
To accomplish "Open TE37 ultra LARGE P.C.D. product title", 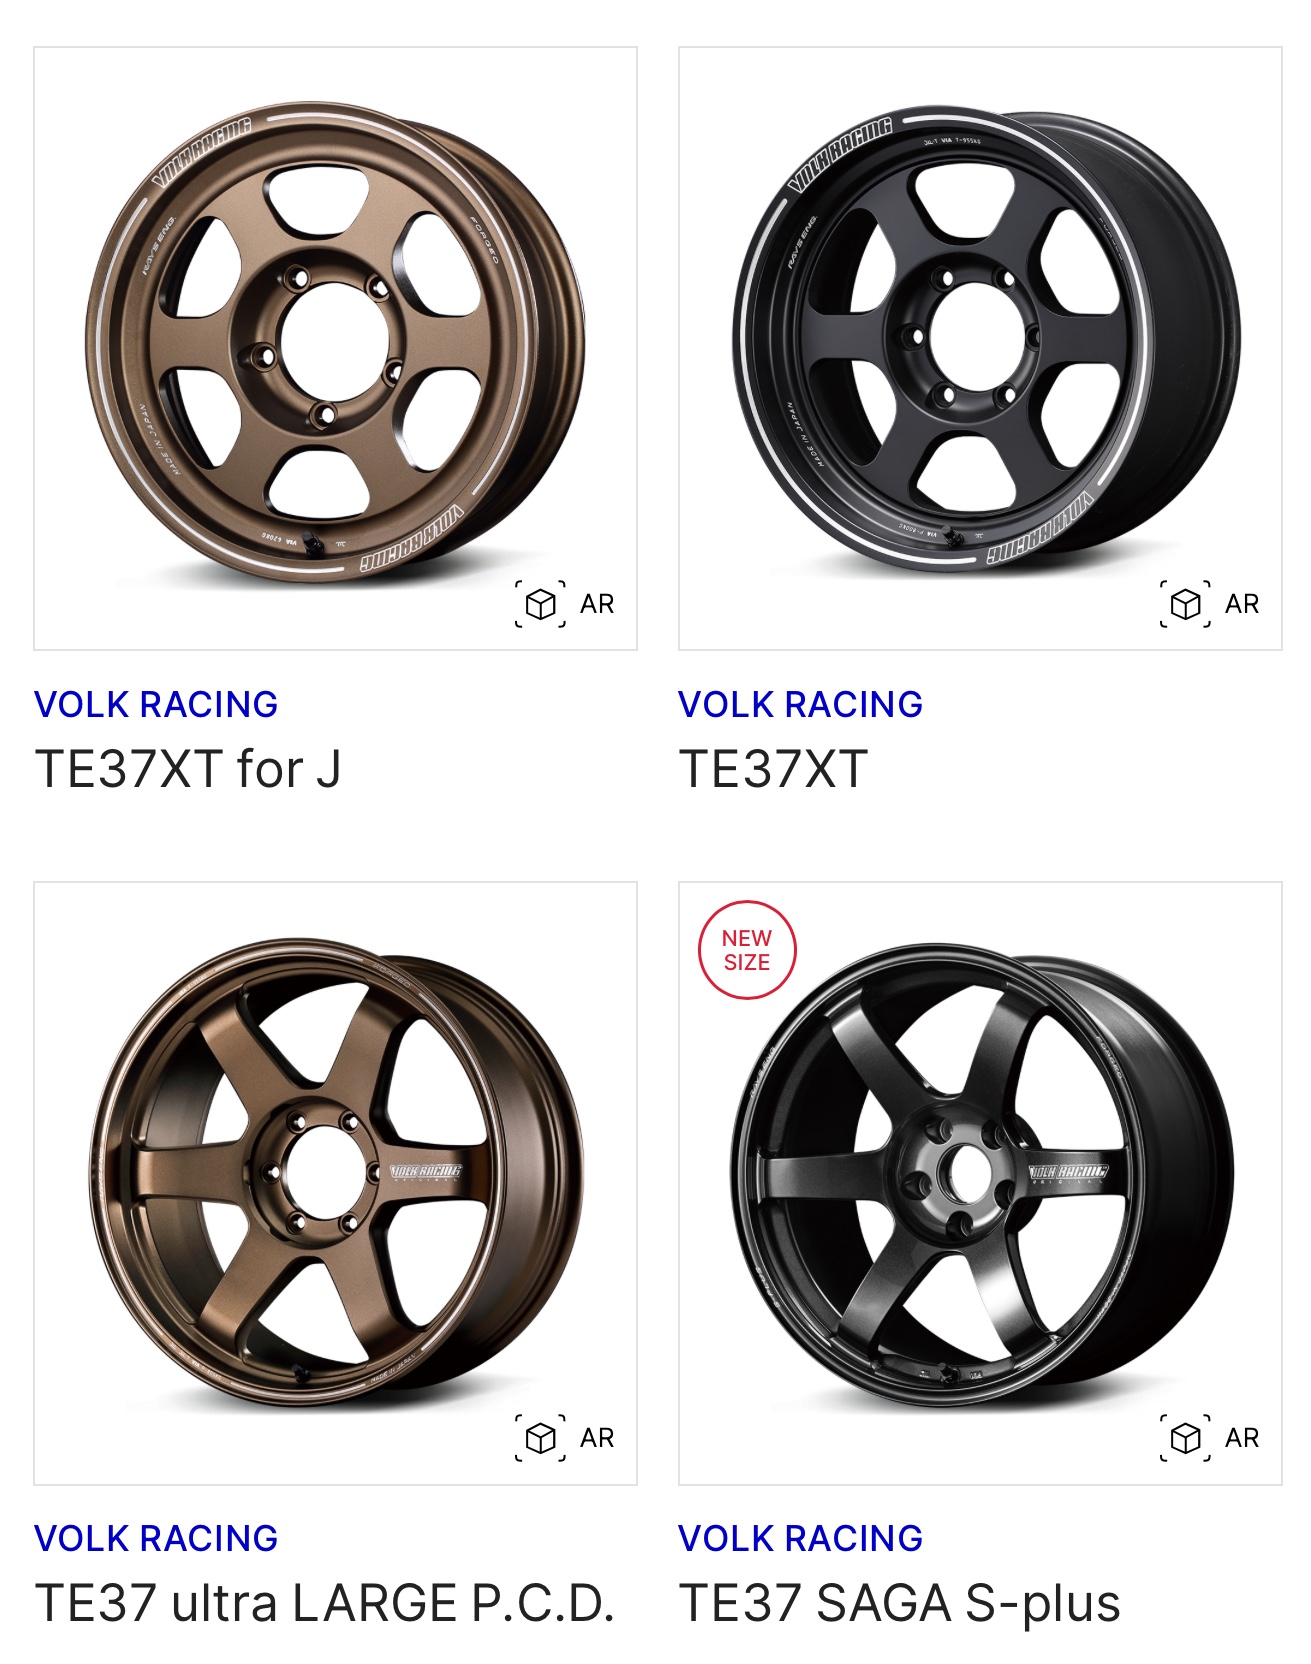I will click(x=324, y=1603).
